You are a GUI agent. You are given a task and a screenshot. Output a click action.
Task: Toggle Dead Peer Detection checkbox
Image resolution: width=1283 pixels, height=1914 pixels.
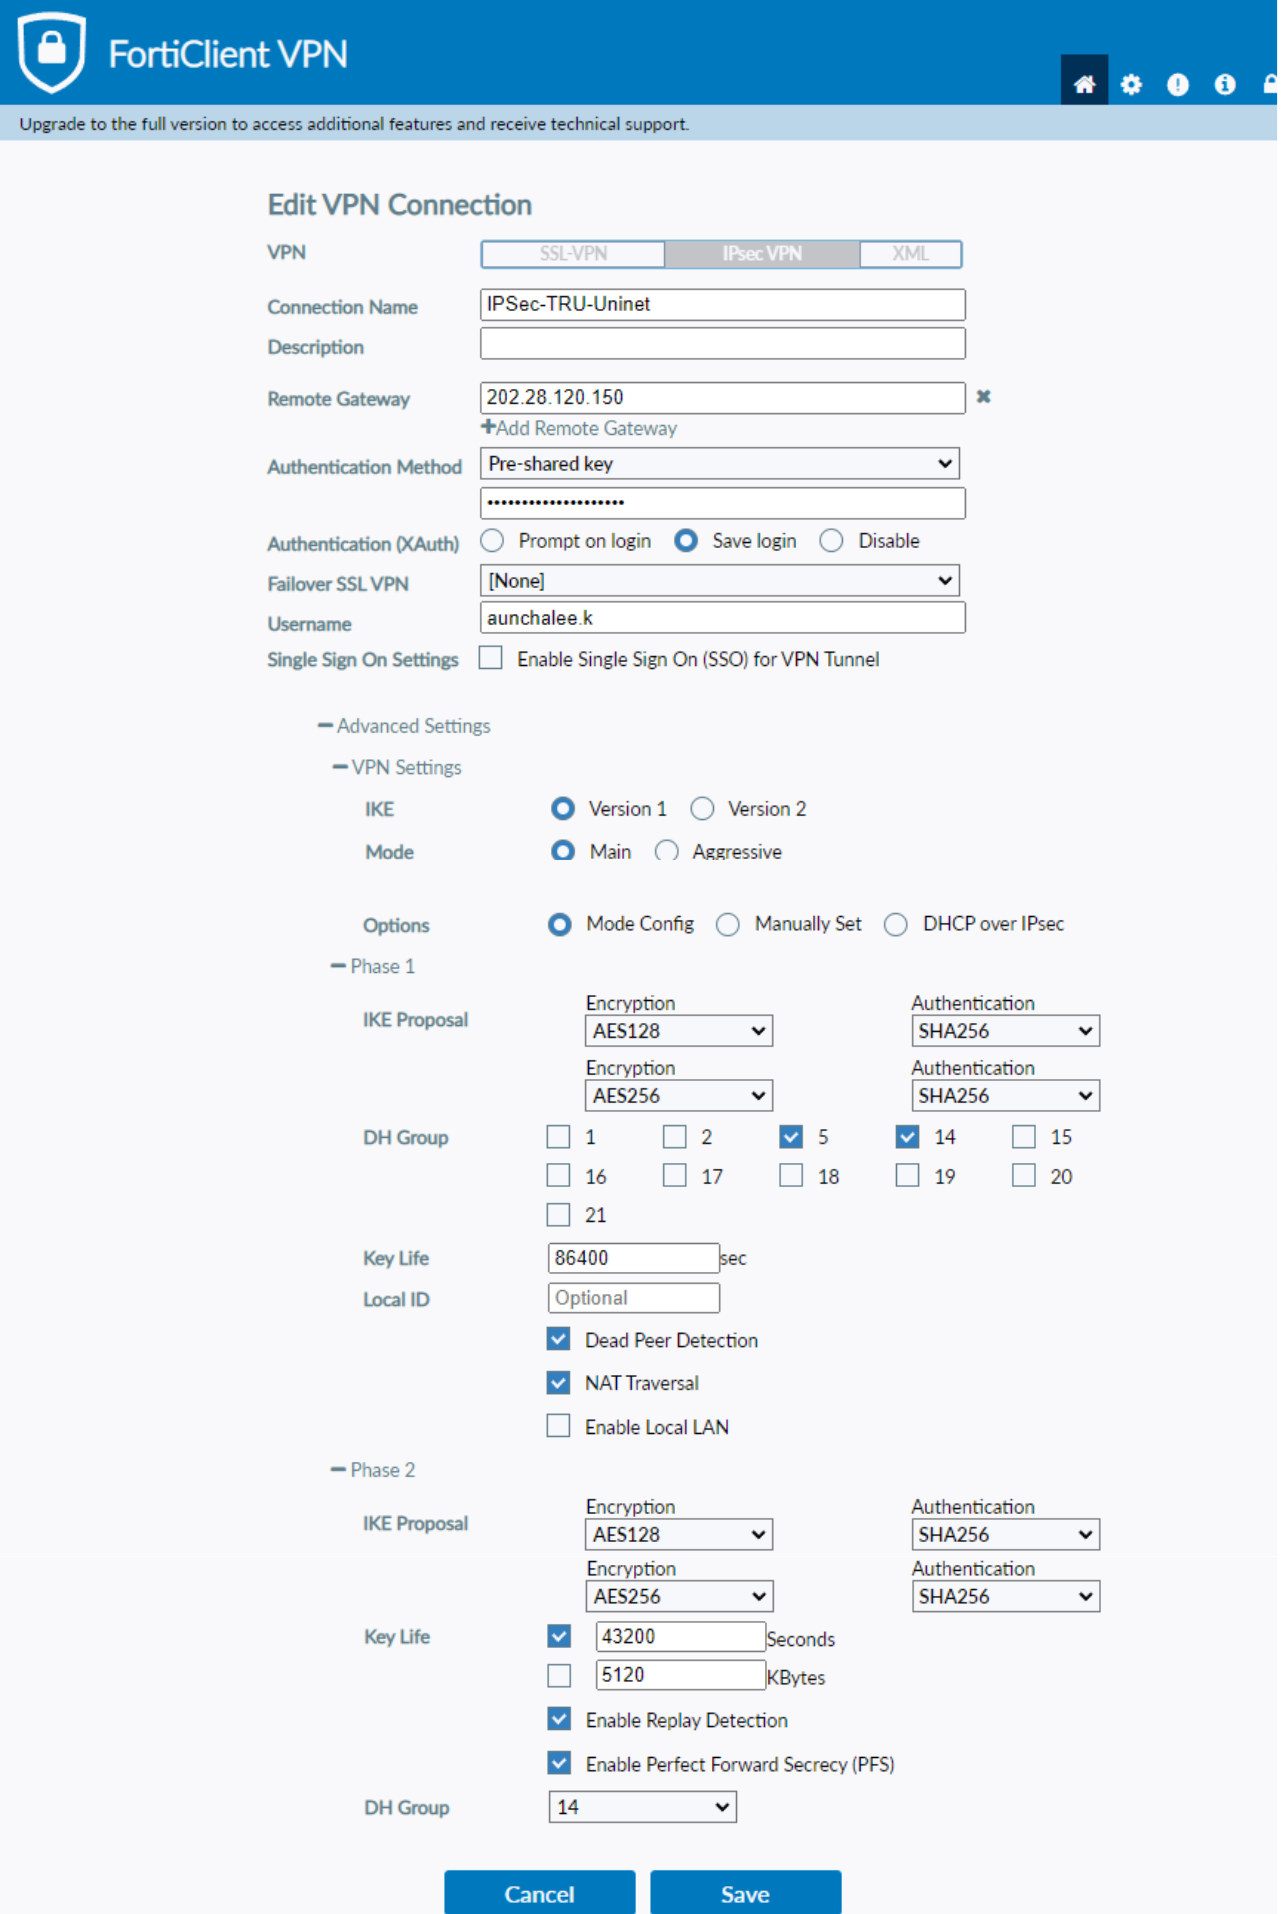click(x=559, y=1339)
